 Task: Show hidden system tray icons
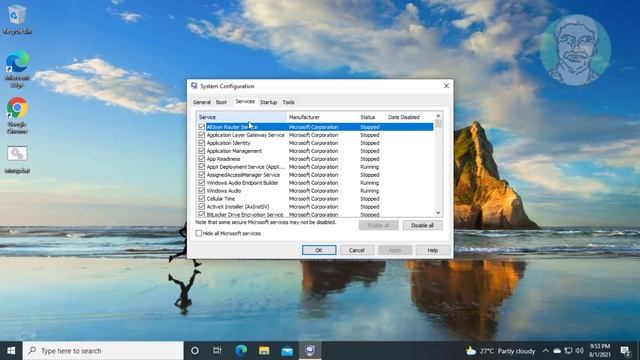545,351
